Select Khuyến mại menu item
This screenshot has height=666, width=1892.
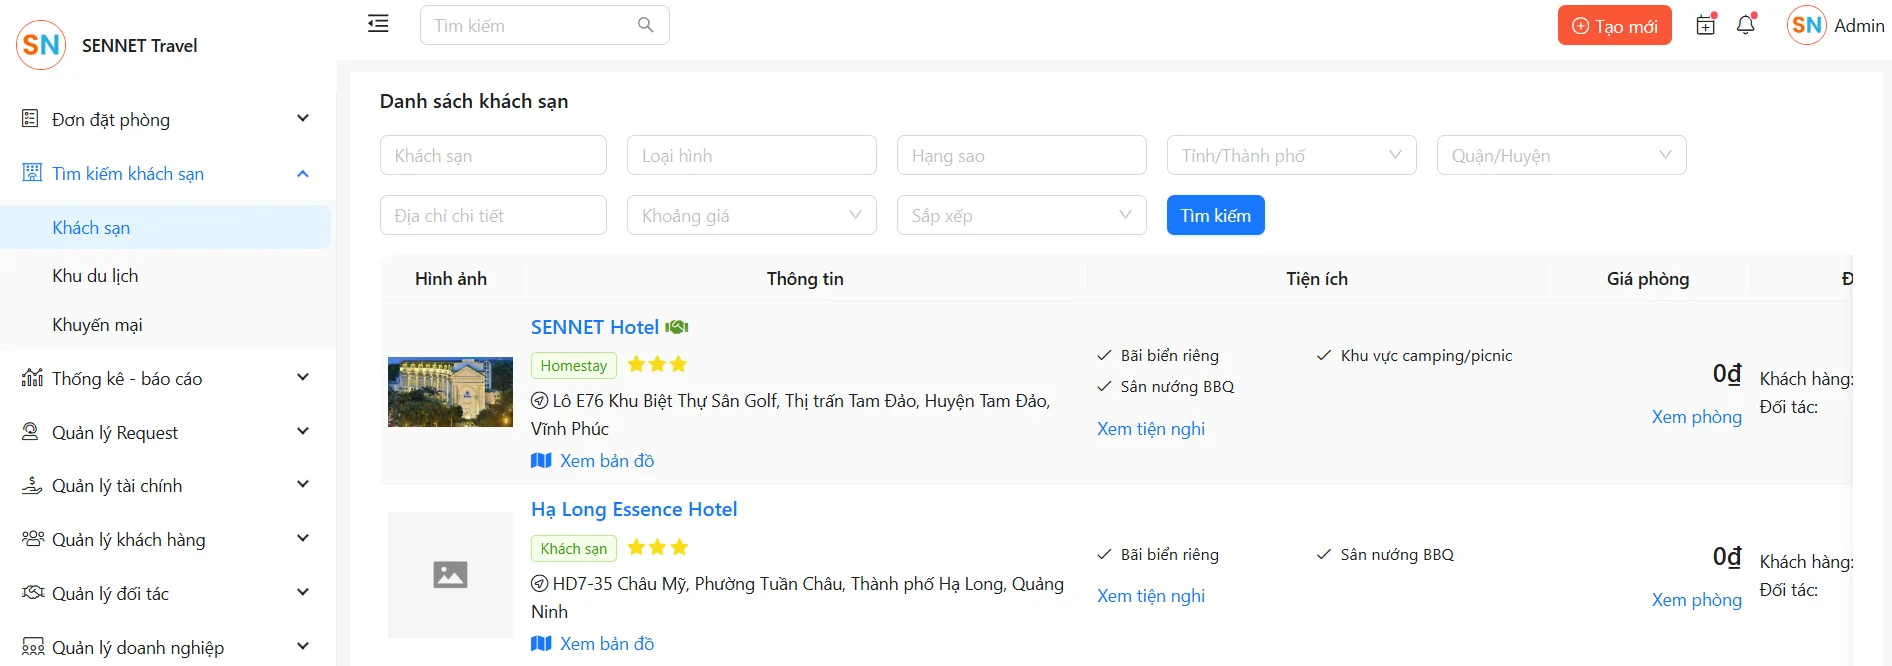coord(97,325)
